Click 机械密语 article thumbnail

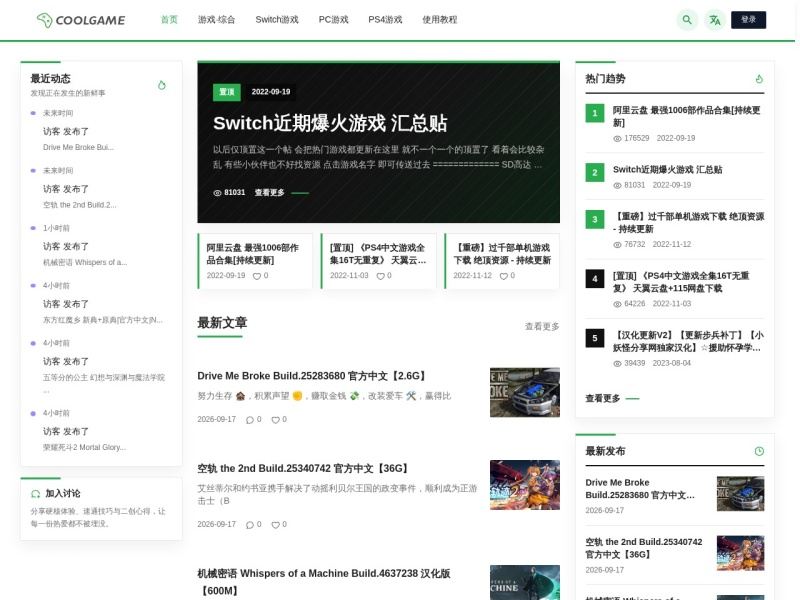(x=524, y=583)
